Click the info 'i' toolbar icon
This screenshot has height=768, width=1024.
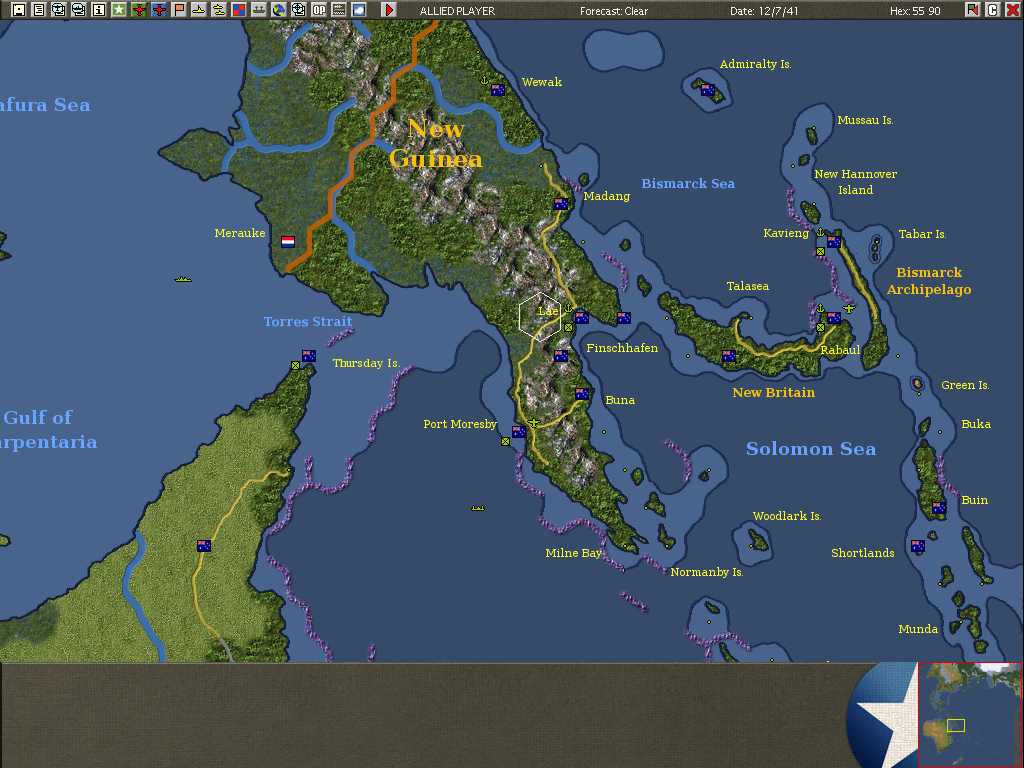99,10
